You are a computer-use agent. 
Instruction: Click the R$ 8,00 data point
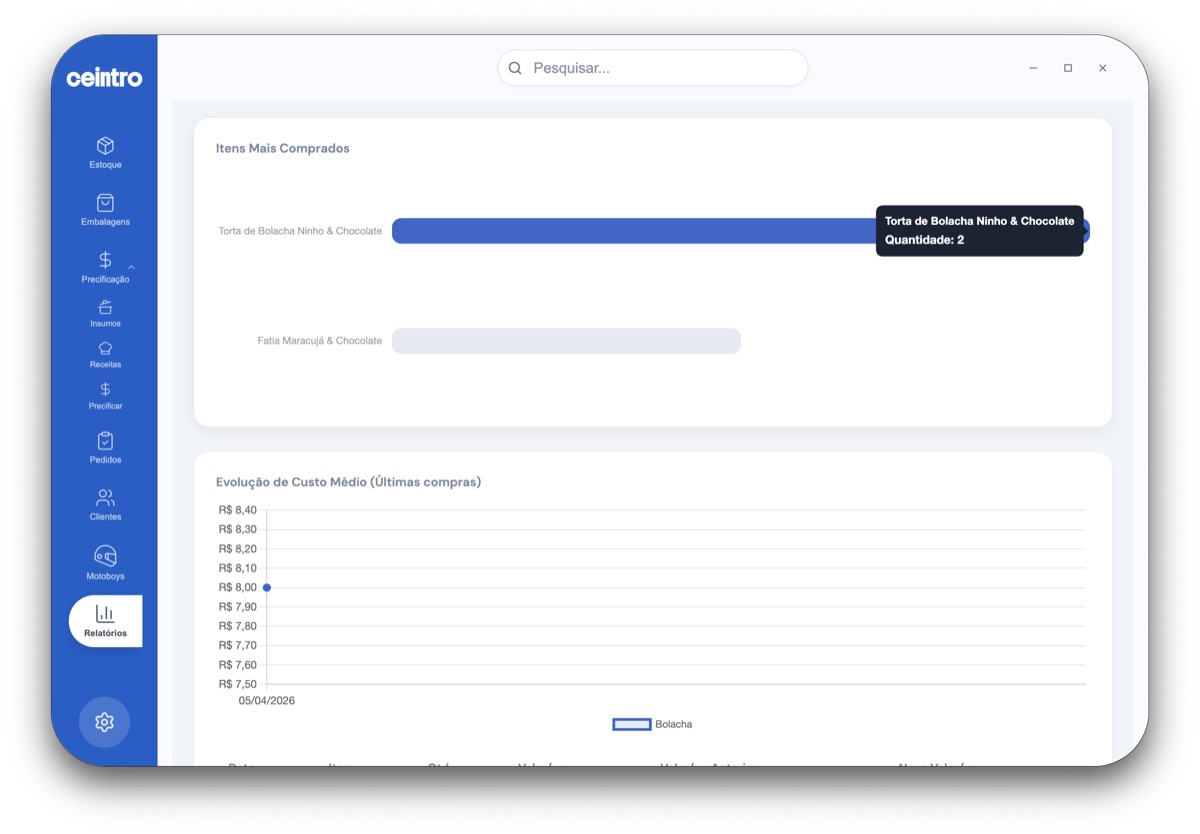click(x=267, y=588)
